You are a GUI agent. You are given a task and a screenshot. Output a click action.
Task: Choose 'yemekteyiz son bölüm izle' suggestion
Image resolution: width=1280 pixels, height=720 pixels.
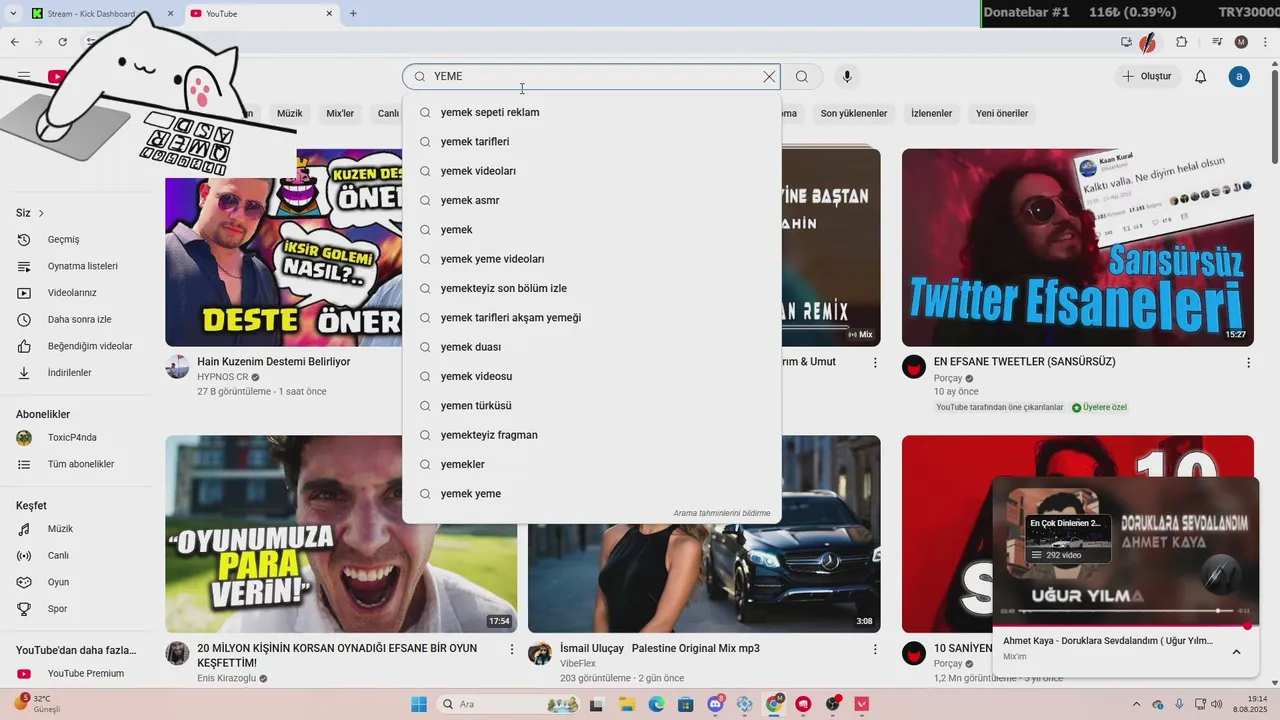point(592,288)
